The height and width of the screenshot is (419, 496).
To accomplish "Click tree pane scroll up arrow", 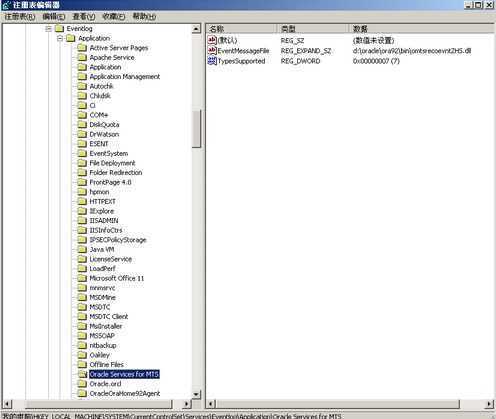I will click(x=197, y=29).
